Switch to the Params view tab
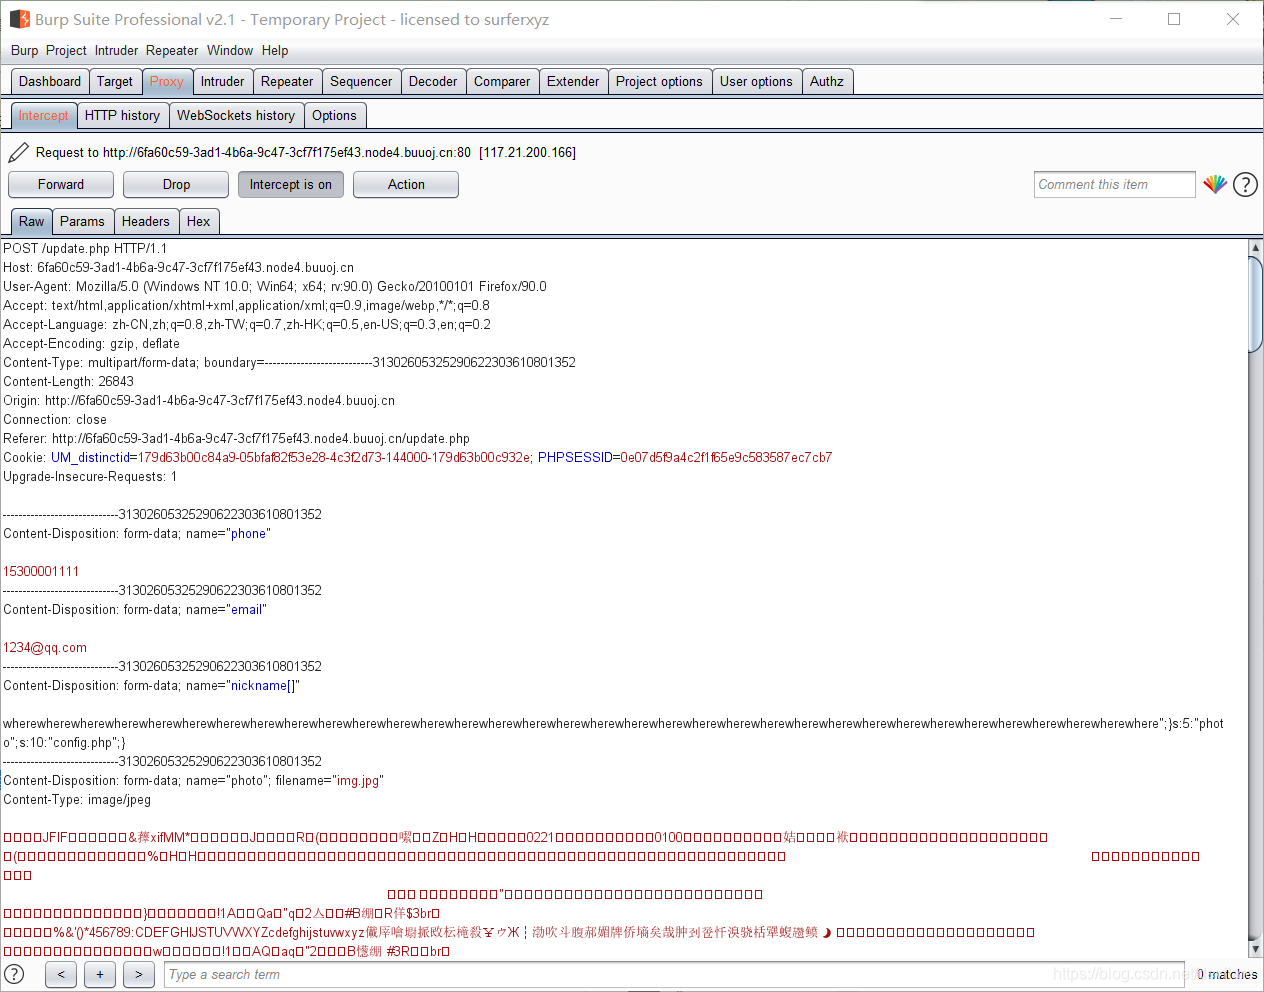1264x992 pixels. click(82, 221)
